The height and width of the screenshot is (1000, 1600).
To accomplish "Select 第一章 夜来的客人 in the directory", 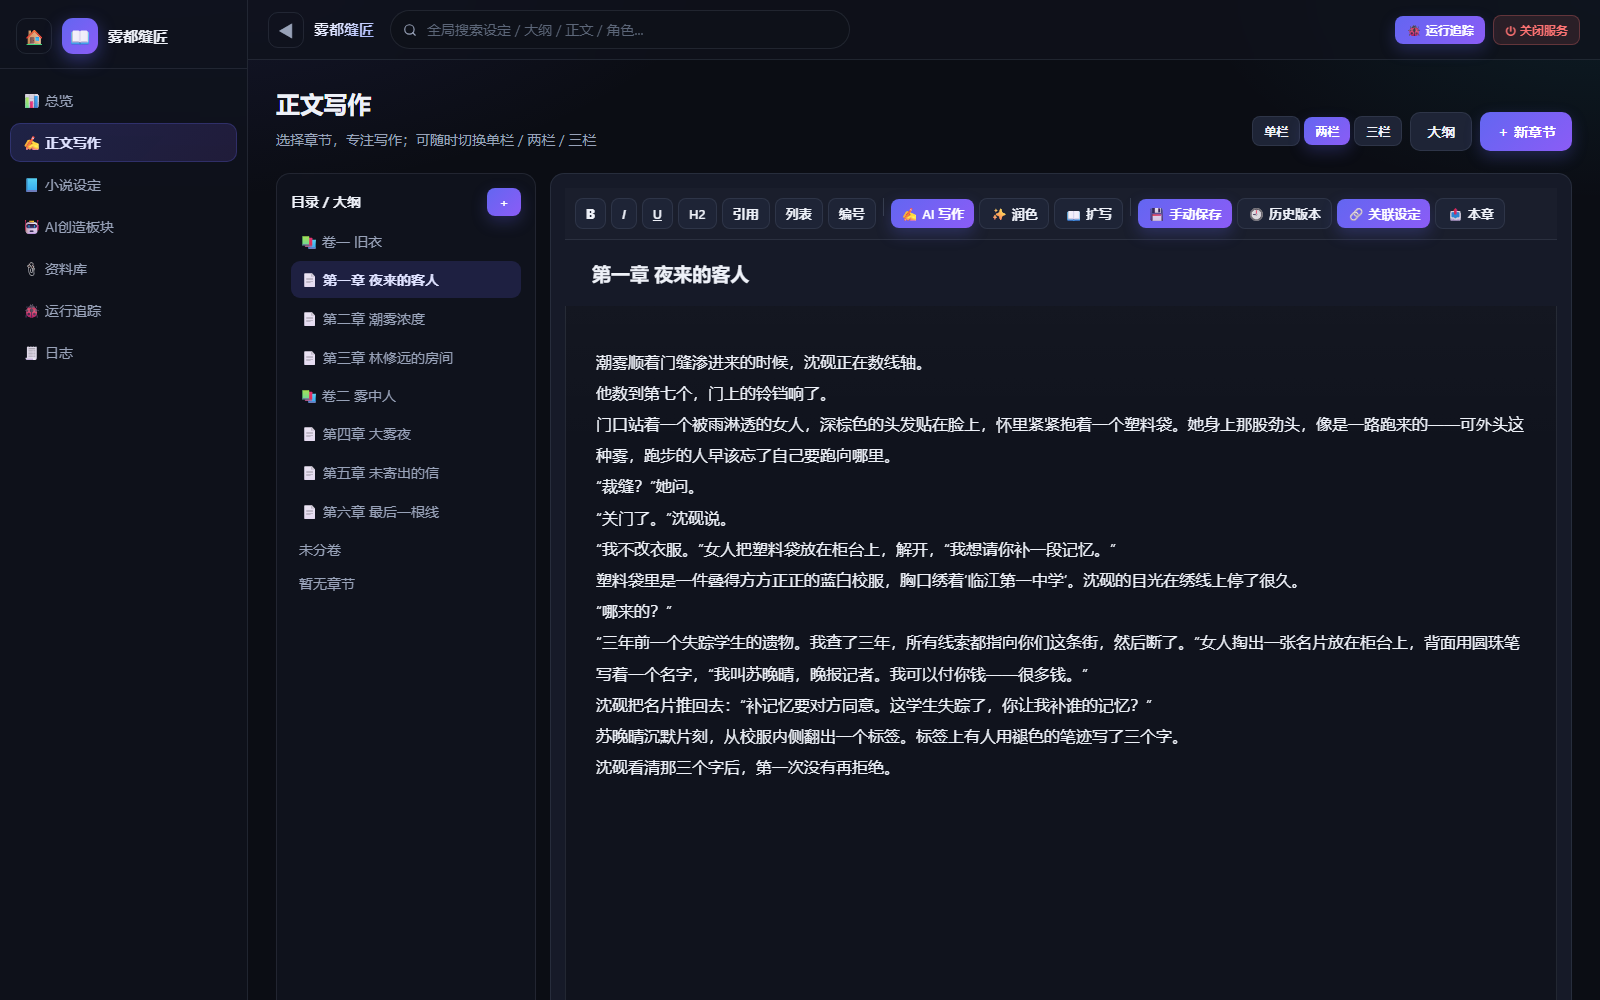I will [406, 280].
